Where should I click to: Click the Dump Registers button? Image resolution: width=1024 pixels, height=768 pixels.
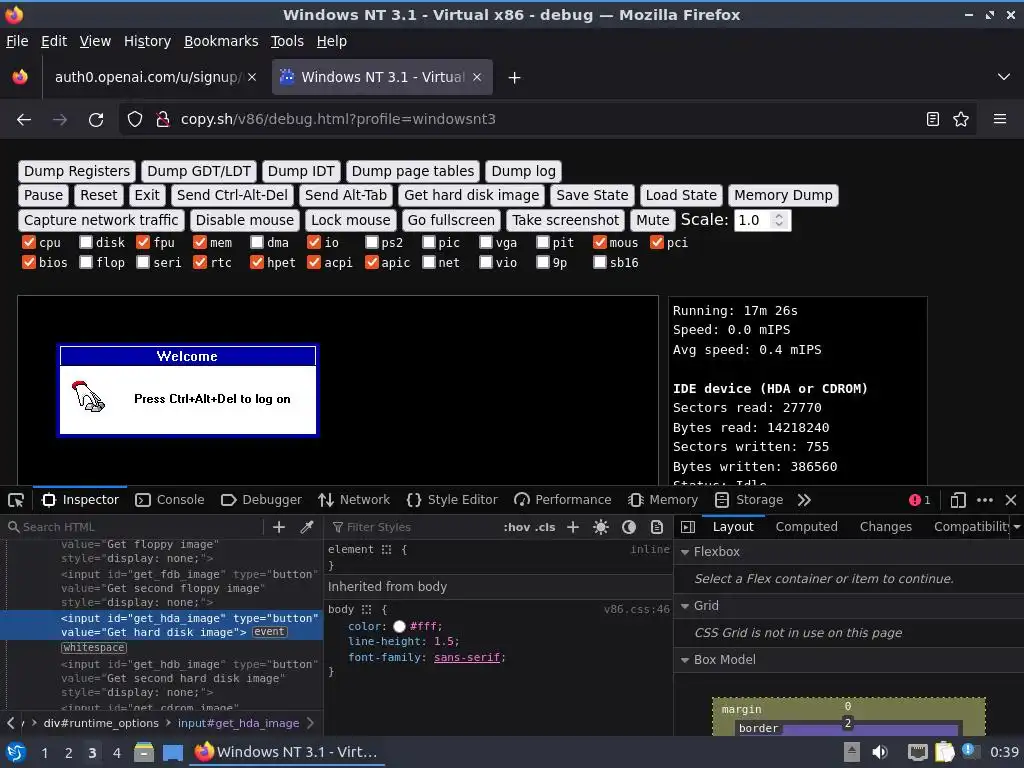pos(77,172)
